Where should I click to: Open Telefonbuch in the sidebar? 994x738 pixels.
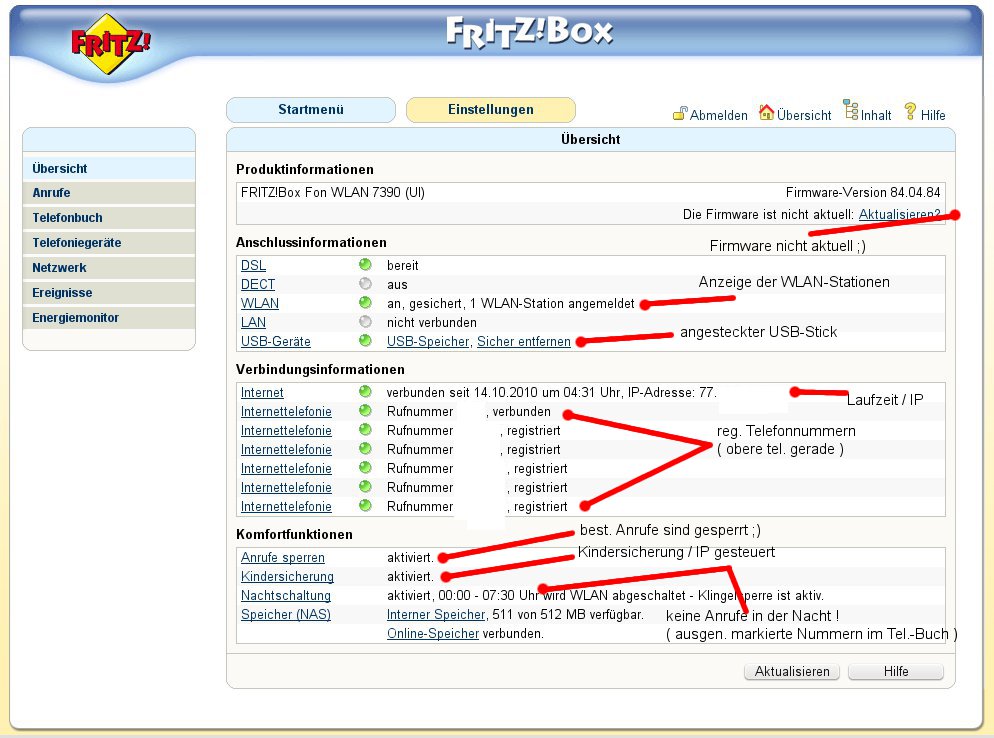click(x=109, y=217)
